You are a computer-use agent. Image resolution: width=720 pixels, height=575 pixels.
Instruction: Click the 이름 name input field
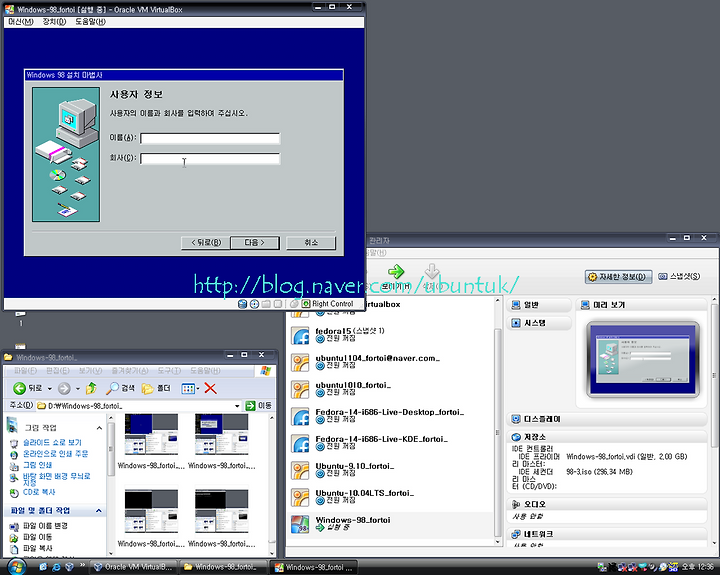click(210, 138)
